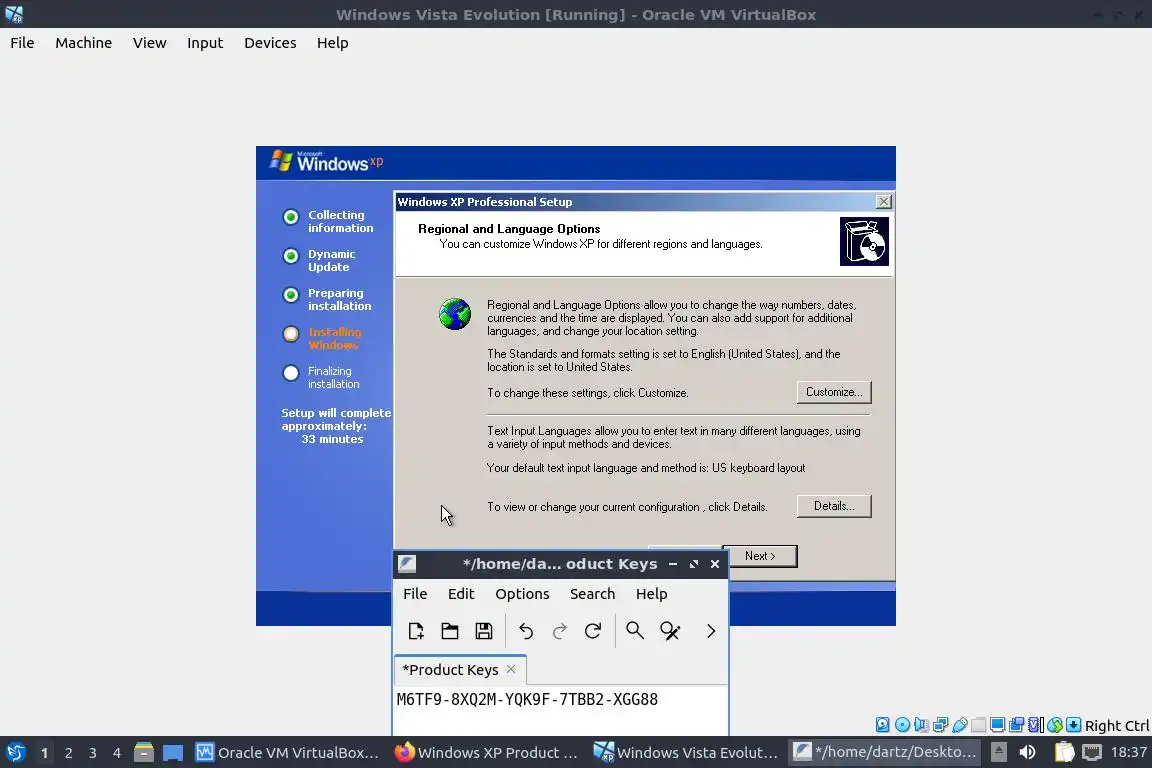Switch to Oracle VM VirtualBox taskbar entry

[287, 753]
